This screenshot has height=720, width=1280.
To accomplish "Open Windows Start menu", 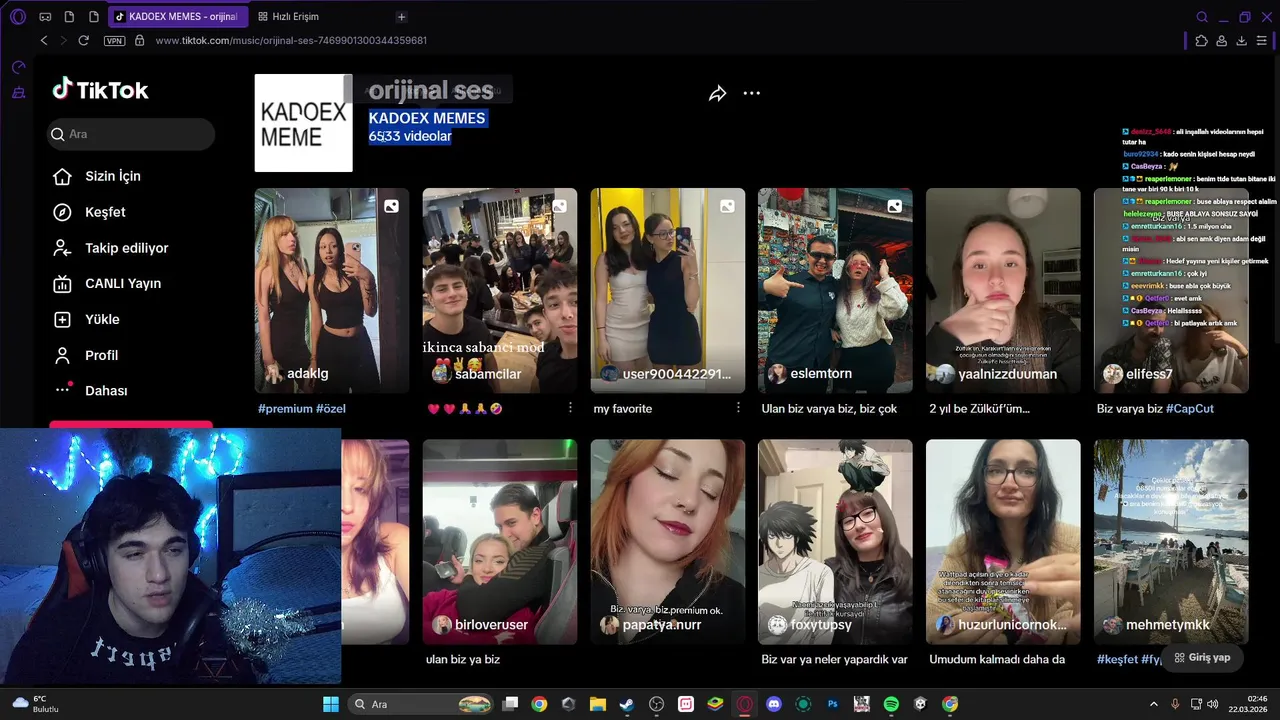I will click(x=331, y=704).
